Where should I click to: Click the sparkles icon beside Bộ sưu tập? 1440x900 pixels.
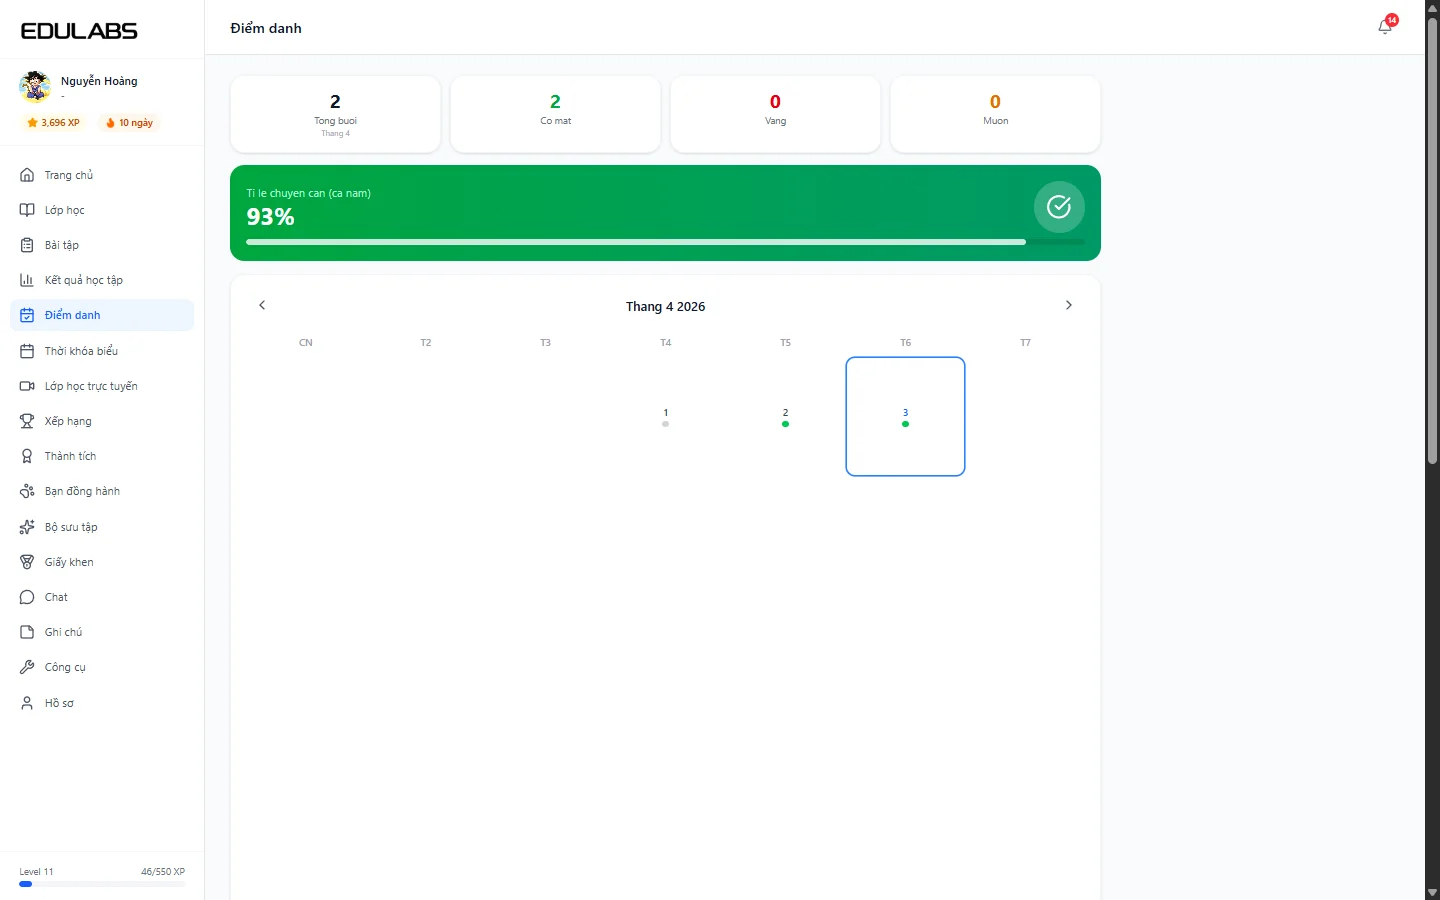(27, 527)
